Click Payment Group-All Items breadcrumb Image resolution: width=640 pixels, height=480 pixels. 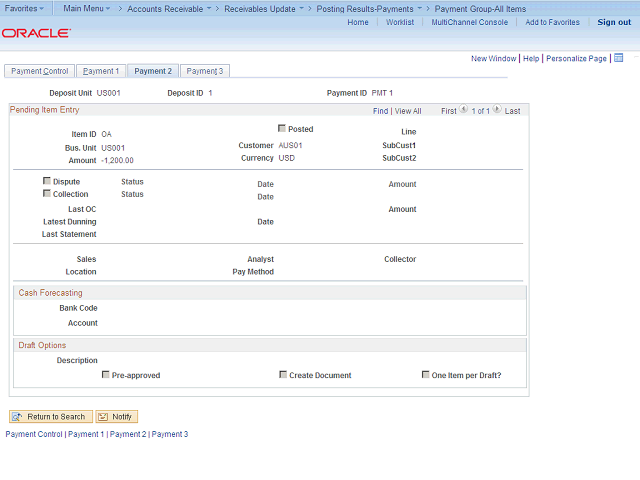(480, 9)
